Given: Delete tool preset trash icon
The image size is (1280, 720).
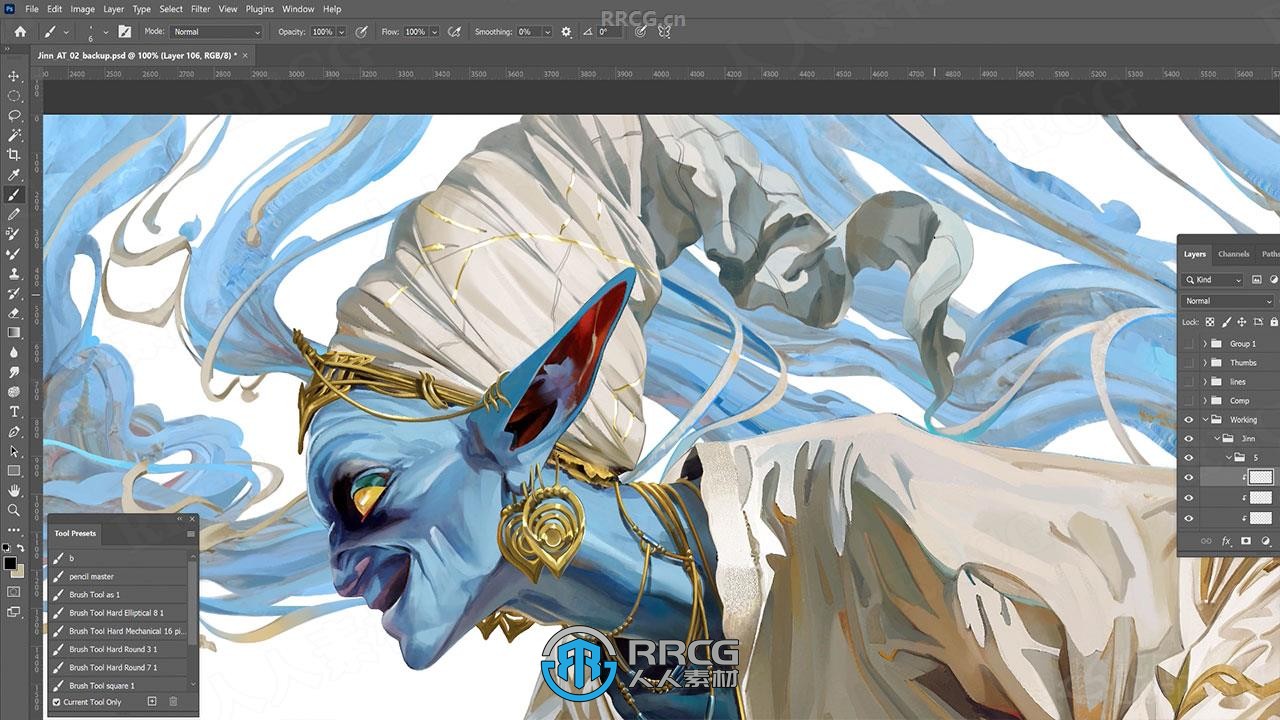Looking at the screenshot, I should point(173,702).
